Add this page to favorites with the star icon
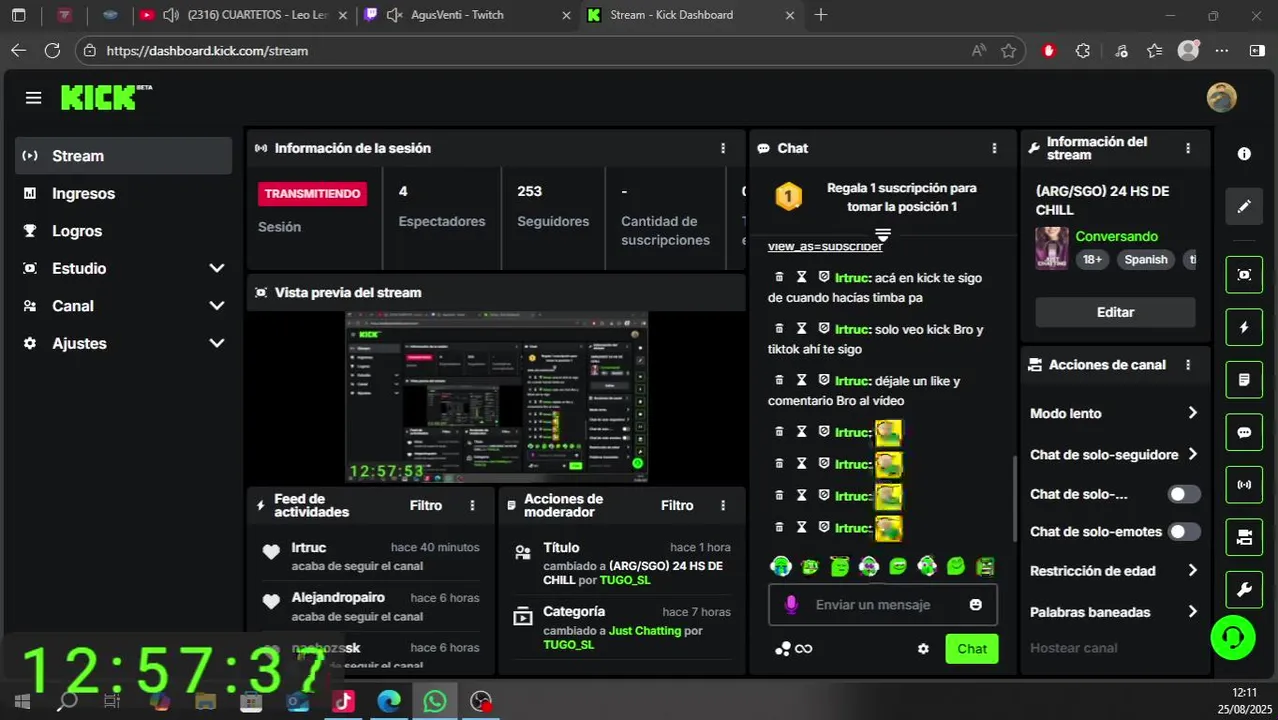Screen dimensions: 1278x720 pyautogui.click(x=1009, y=50)
